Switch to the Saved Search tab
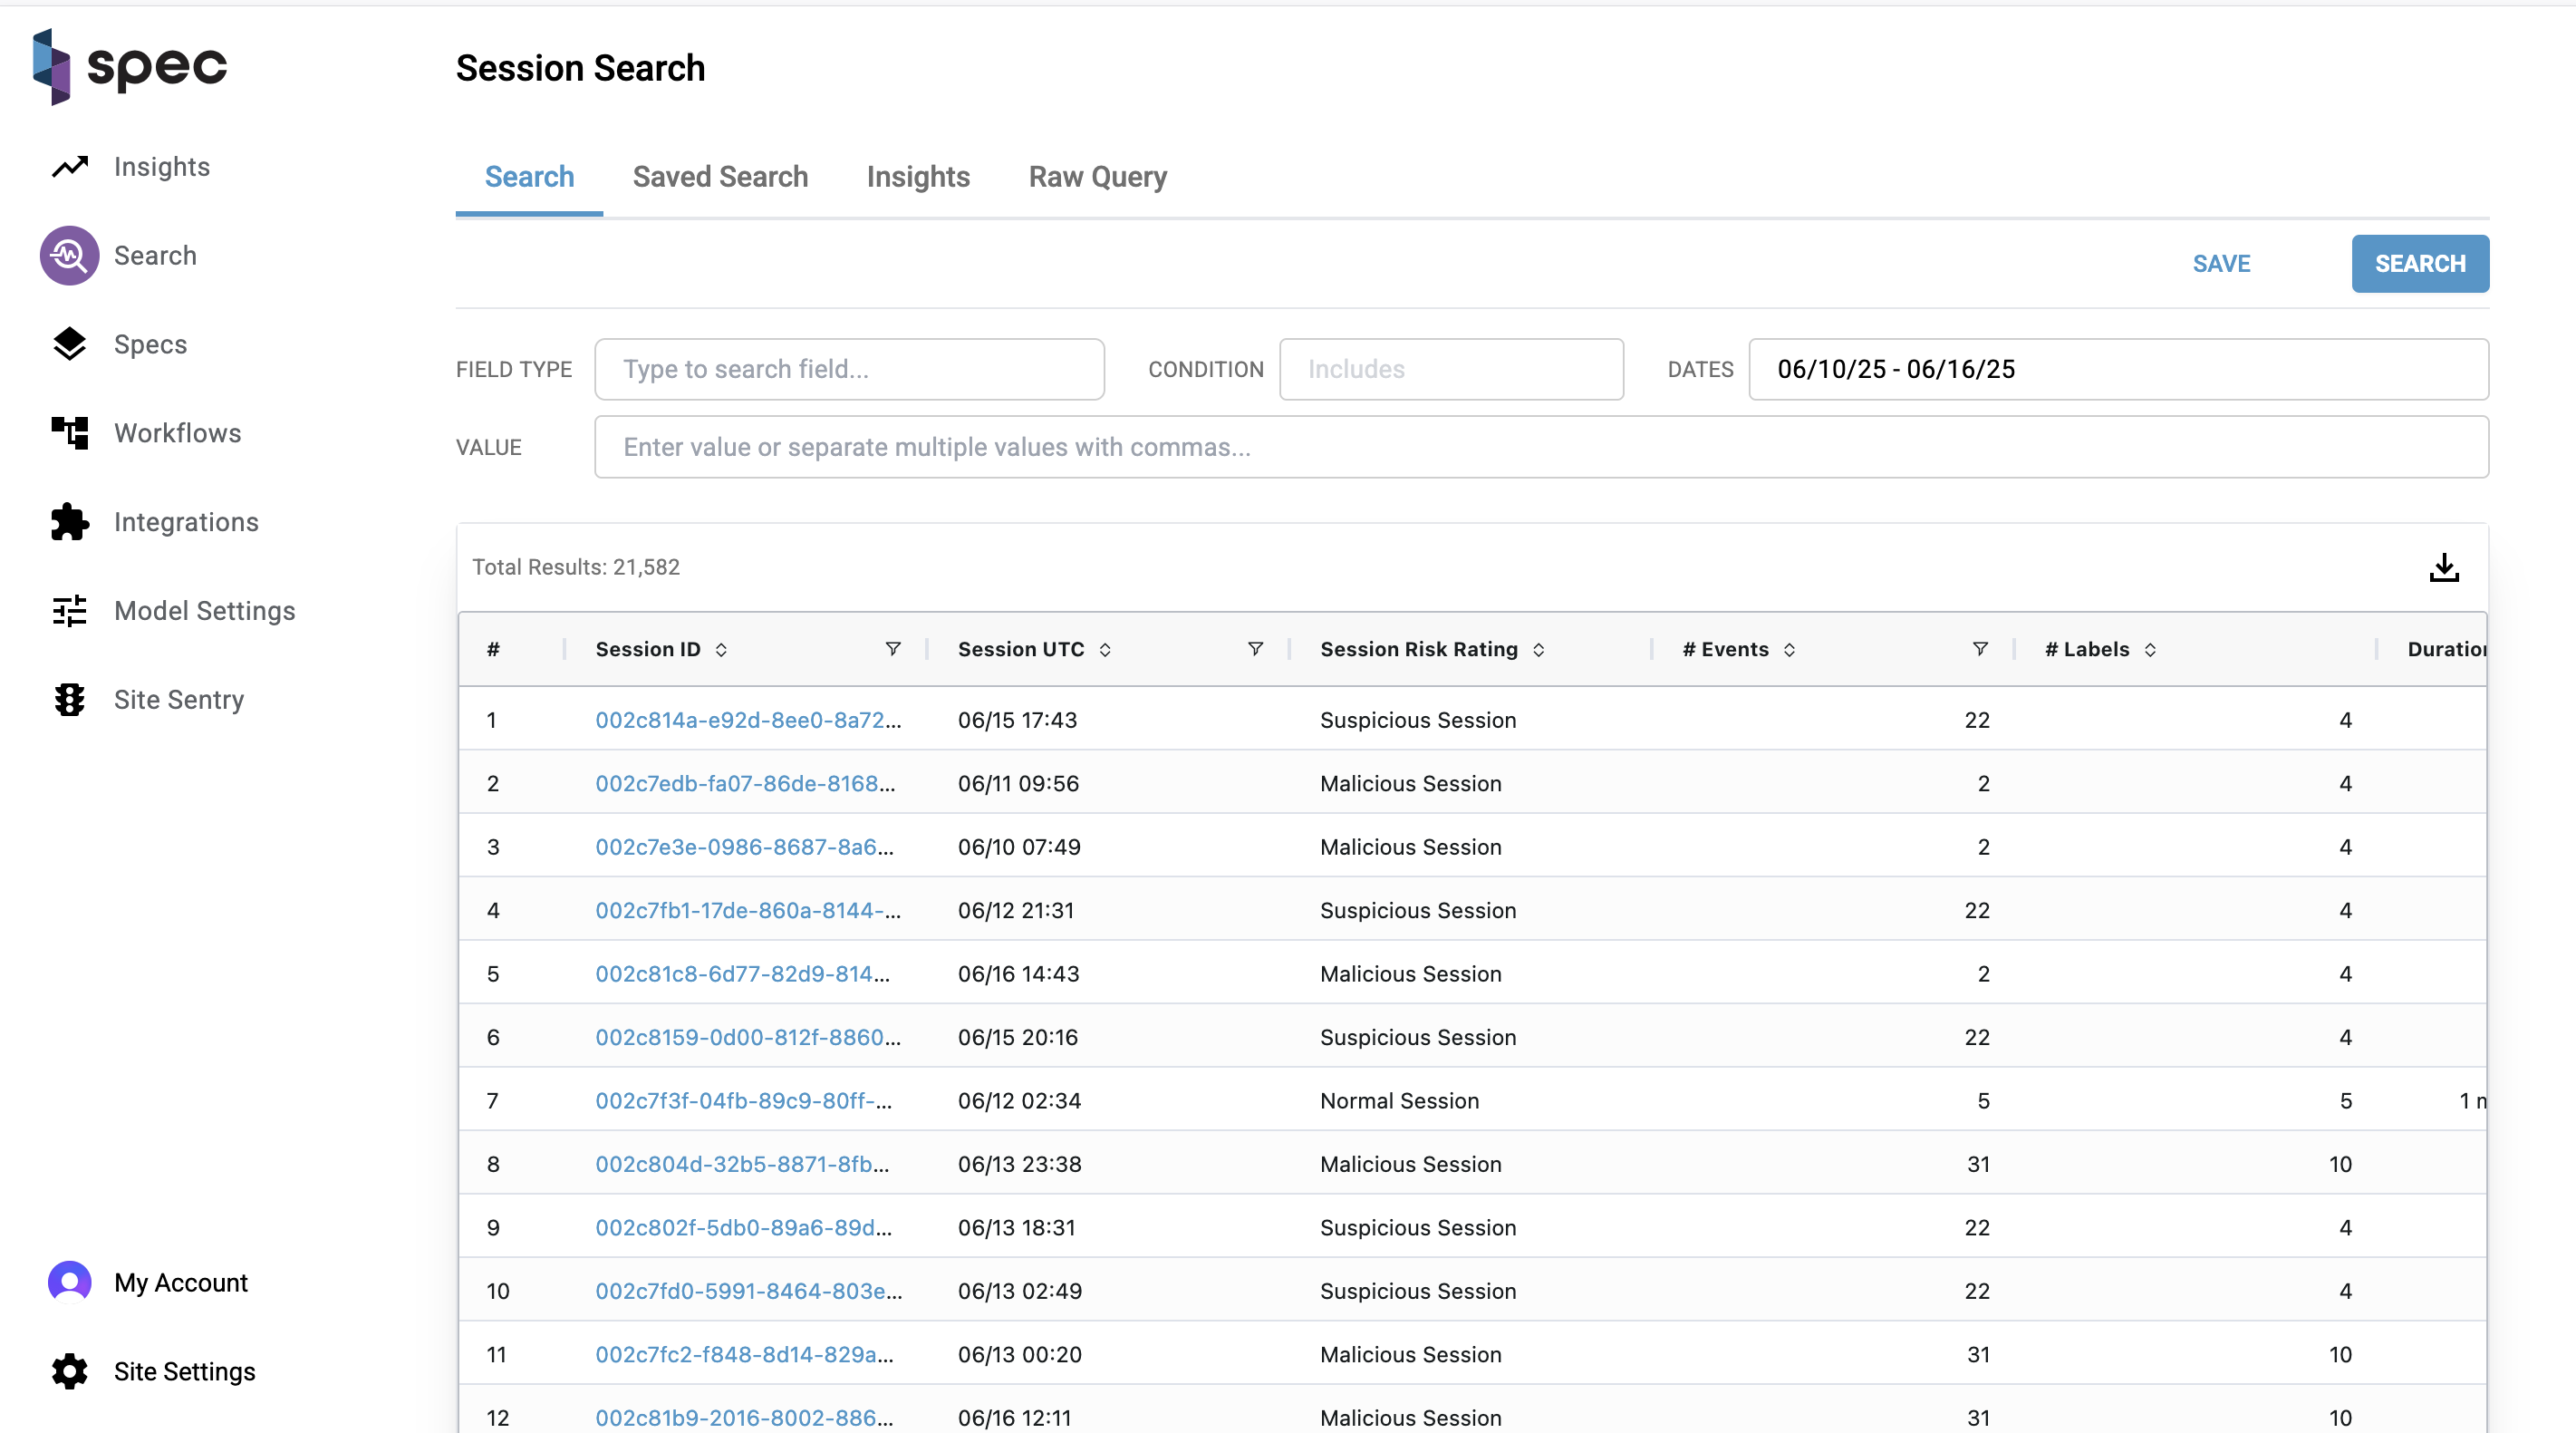This screenshot has width=2576, height=1433. tap(720, 177)
